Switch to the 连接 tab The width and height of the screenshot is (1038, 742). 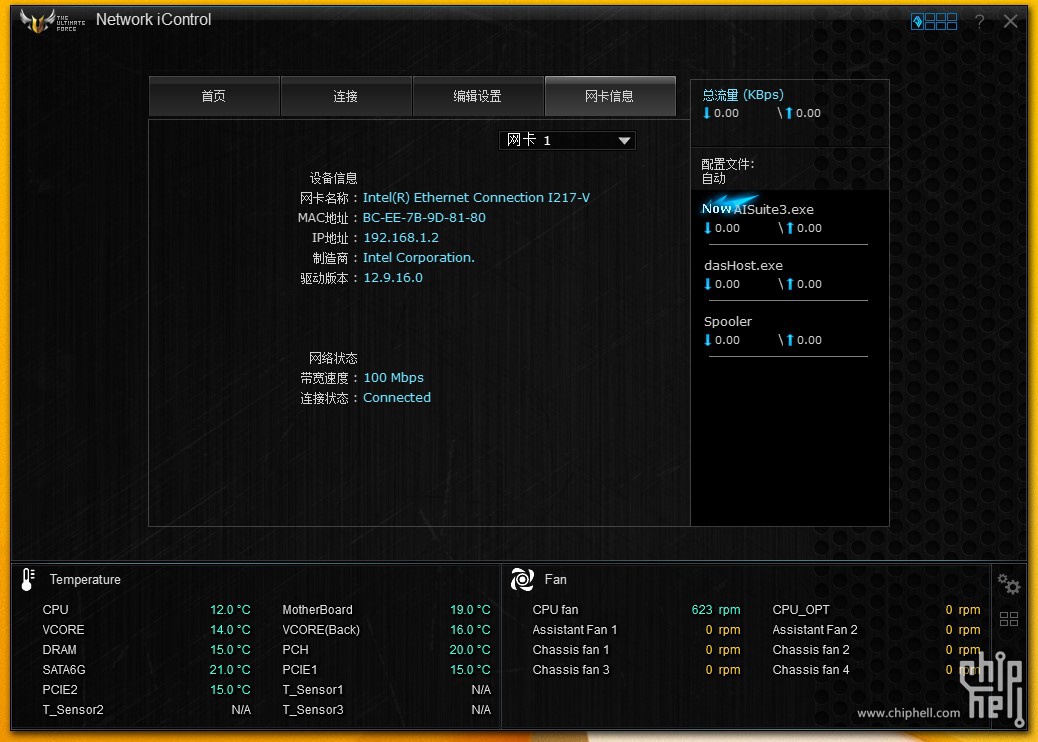pyautogui.click(x=346, y=97)
